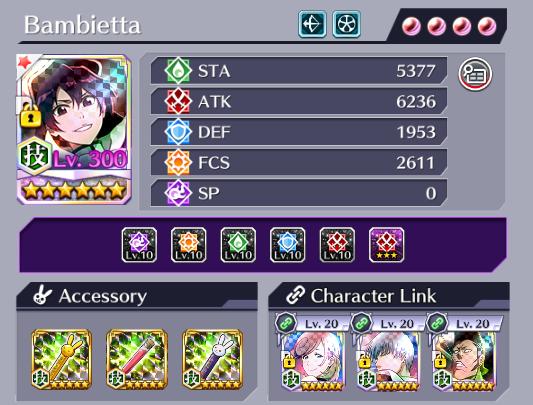Click the bow and arrow trait icon
The width and height of the screenshot is (533, 405).
tap(312, 24)
